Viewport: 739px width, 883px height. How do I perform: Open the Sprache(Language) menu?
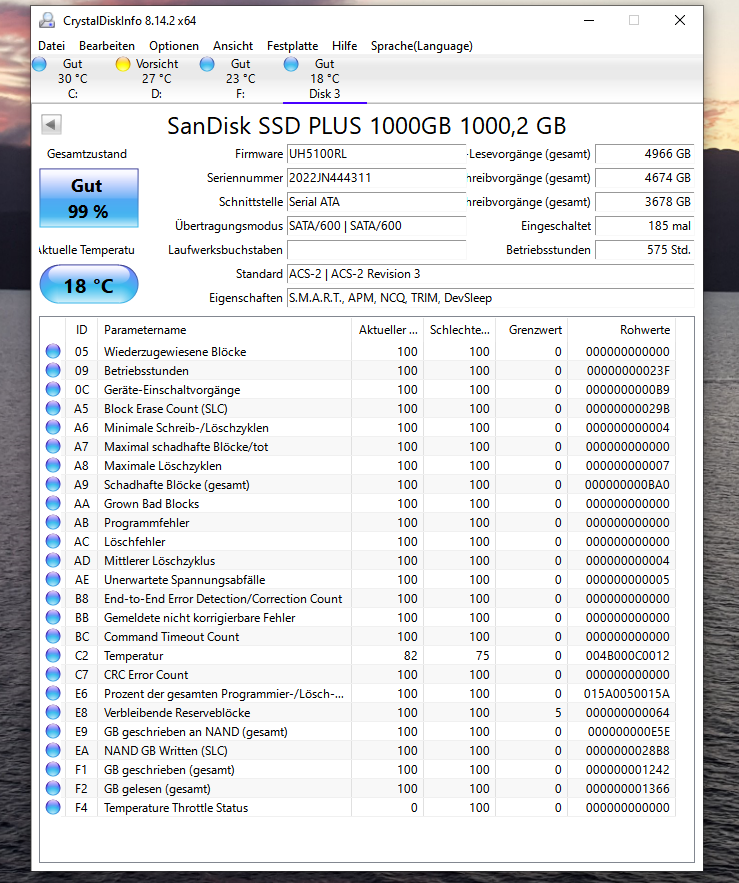pos(422,46)
